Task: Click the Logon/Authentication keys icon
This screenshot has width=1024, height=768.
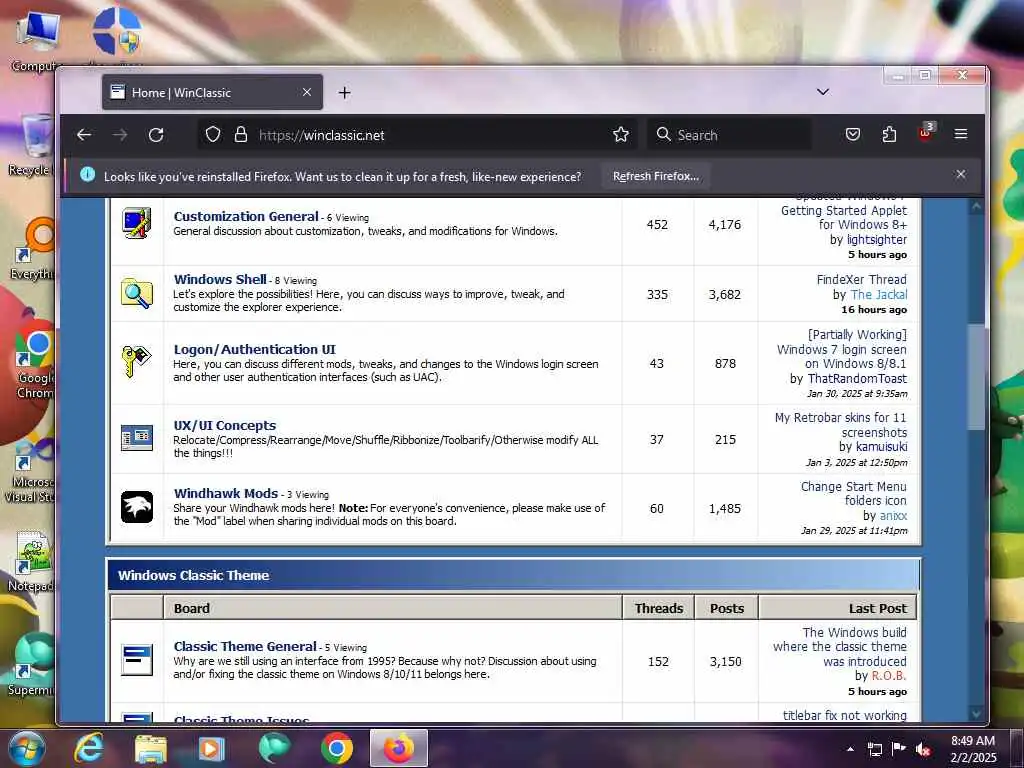Action: (136, 361)
